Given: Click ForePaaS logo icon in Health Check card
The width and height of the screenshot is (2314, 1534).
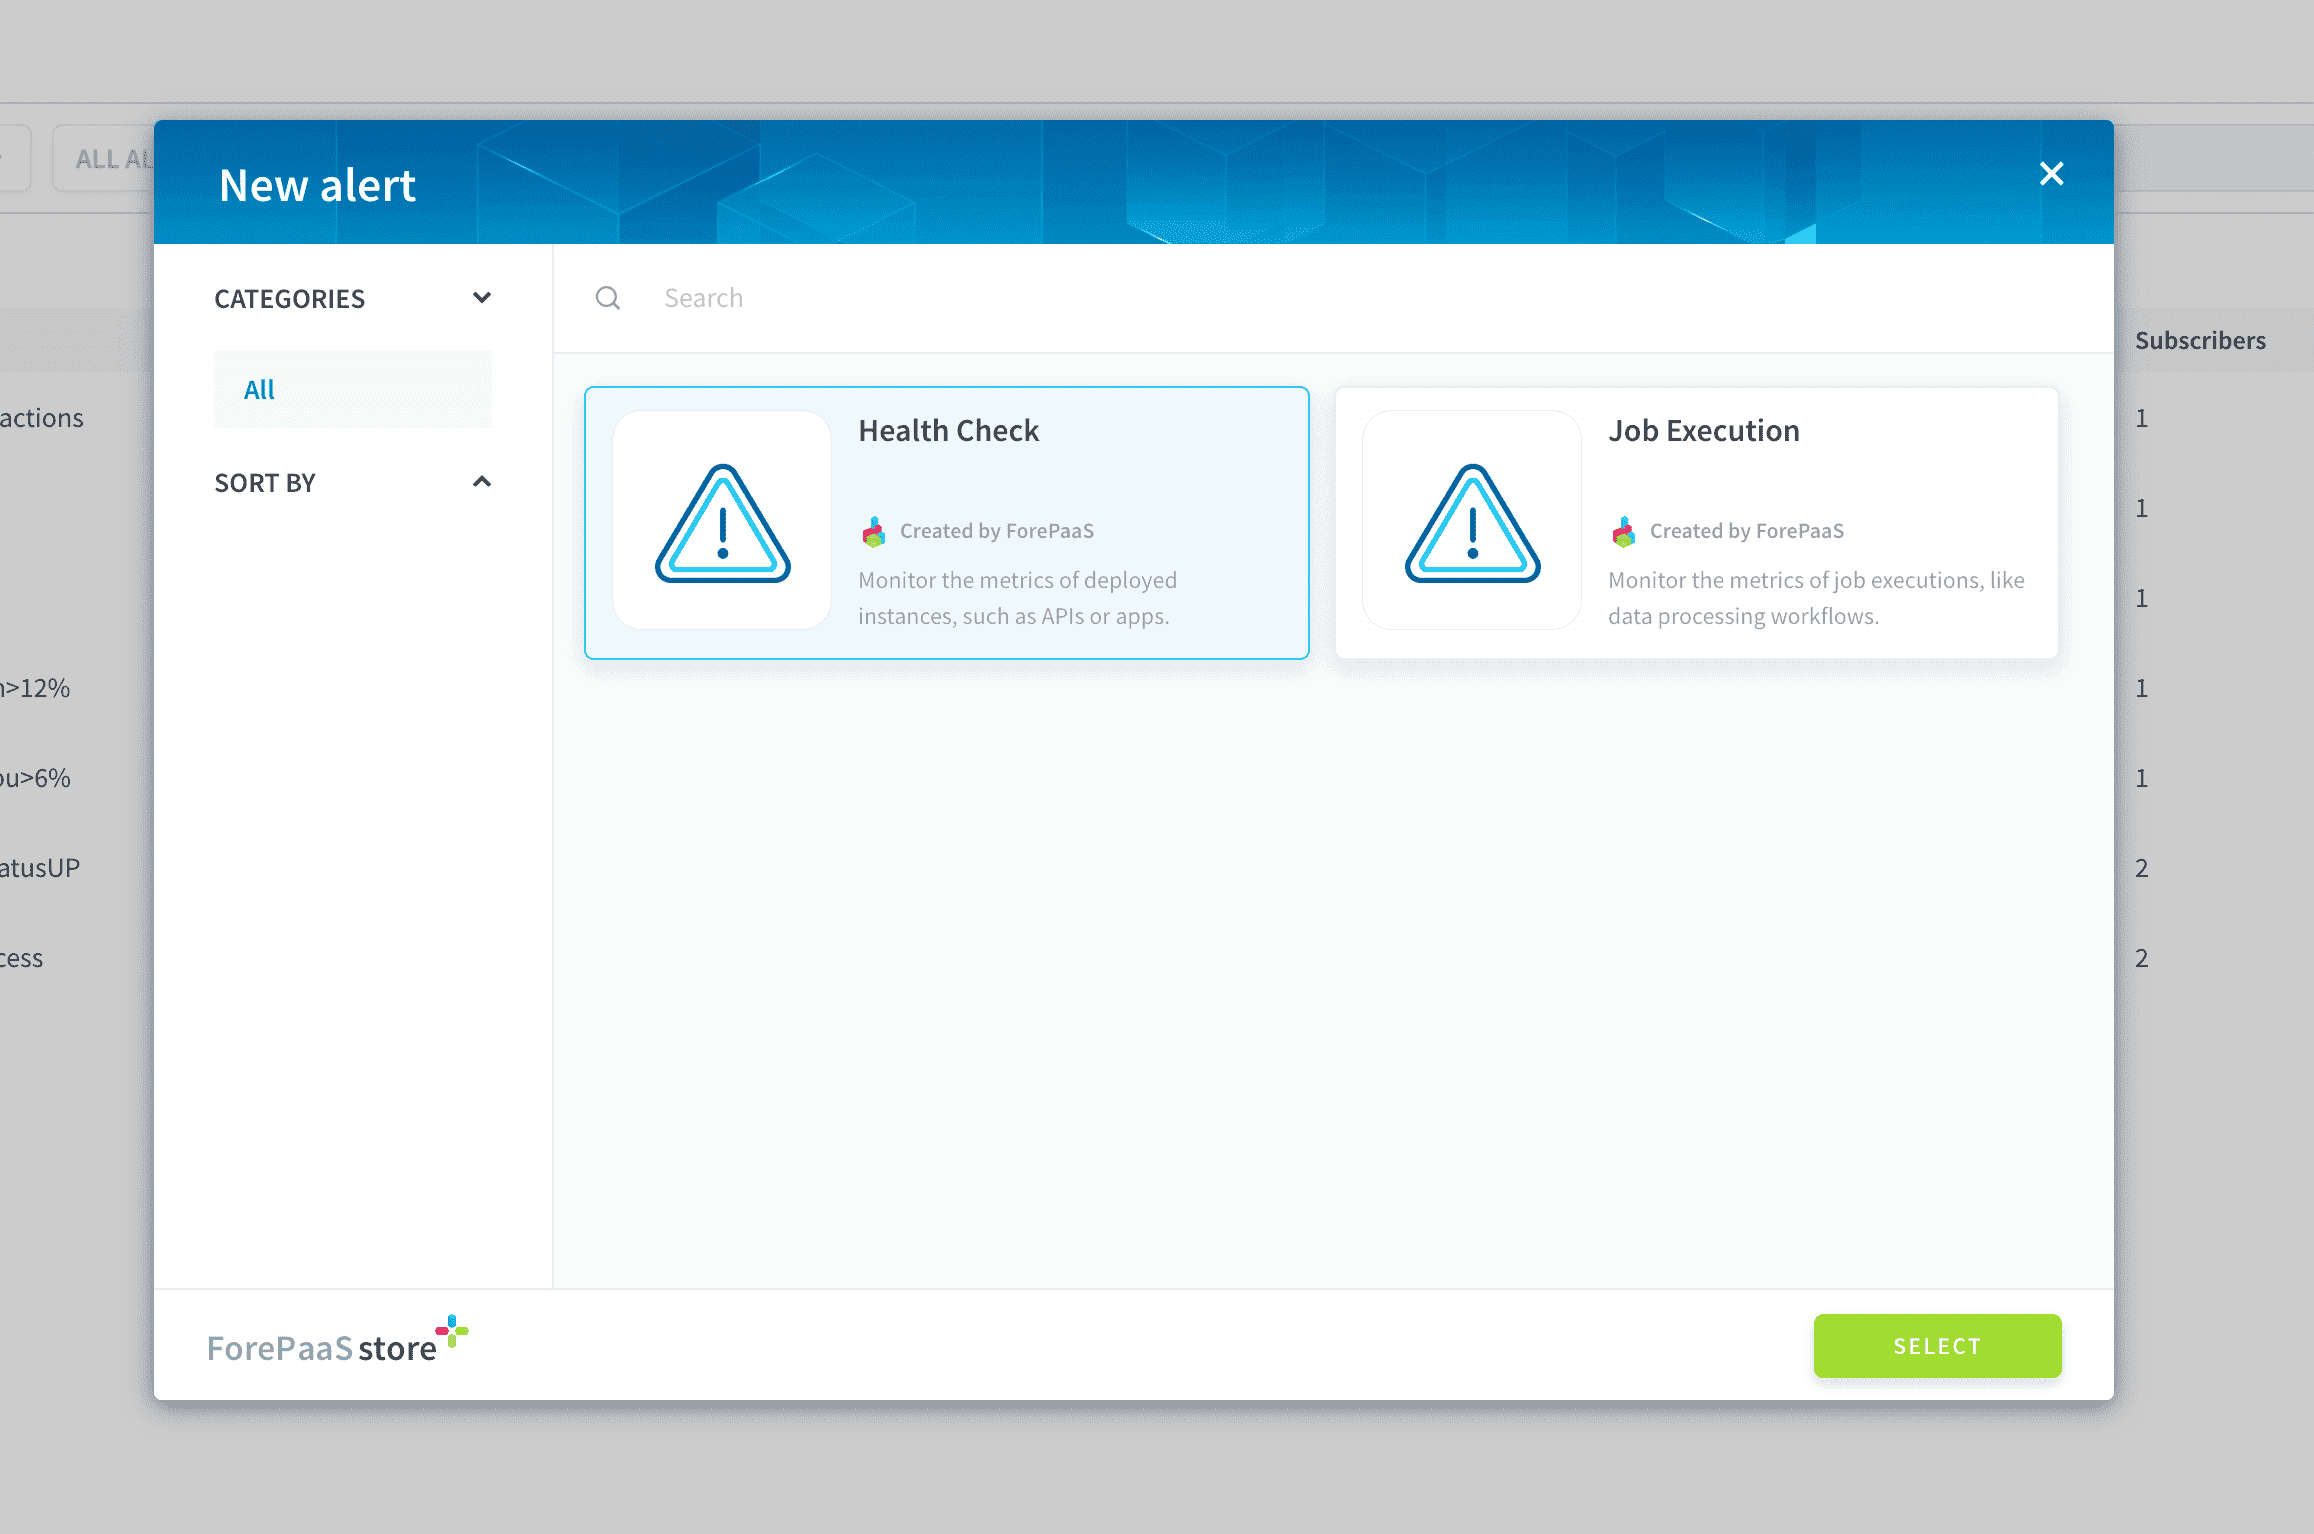Looking at the screenshot, I should point(874,531).
